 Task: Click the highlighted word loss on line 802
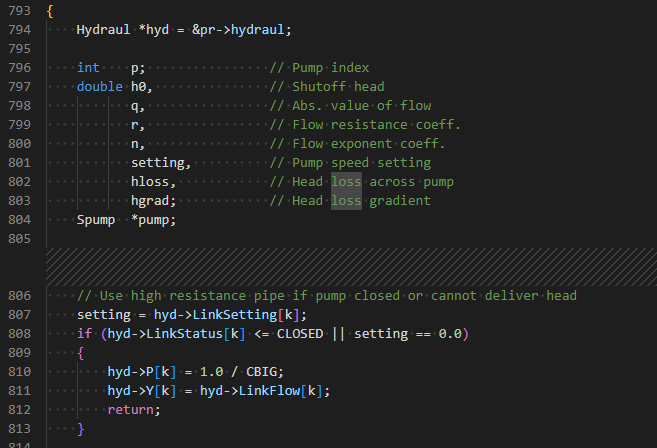(346, 181)
